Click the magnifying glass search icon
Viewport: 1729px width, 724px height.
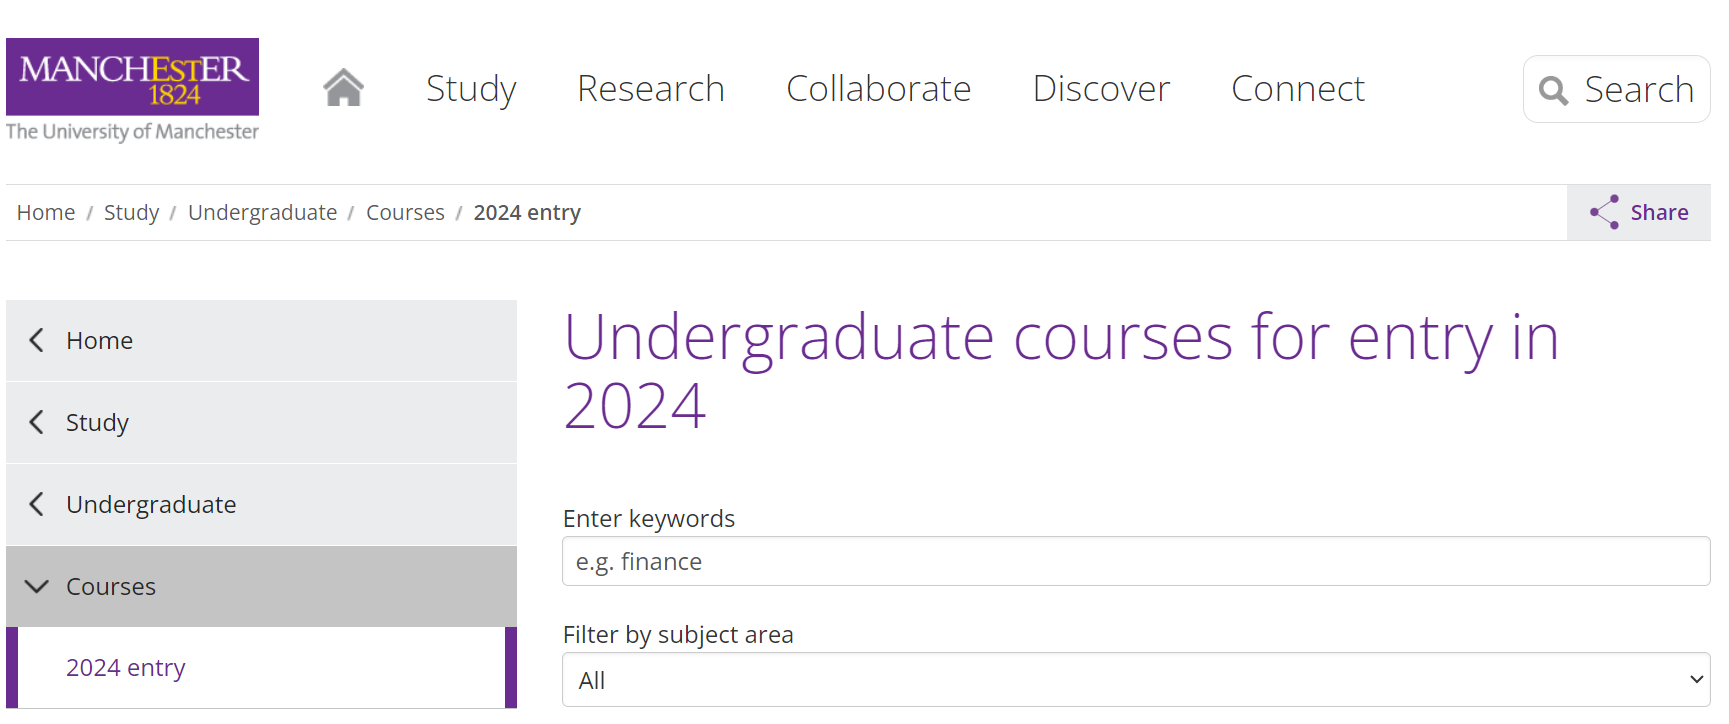click(1553, 90)
